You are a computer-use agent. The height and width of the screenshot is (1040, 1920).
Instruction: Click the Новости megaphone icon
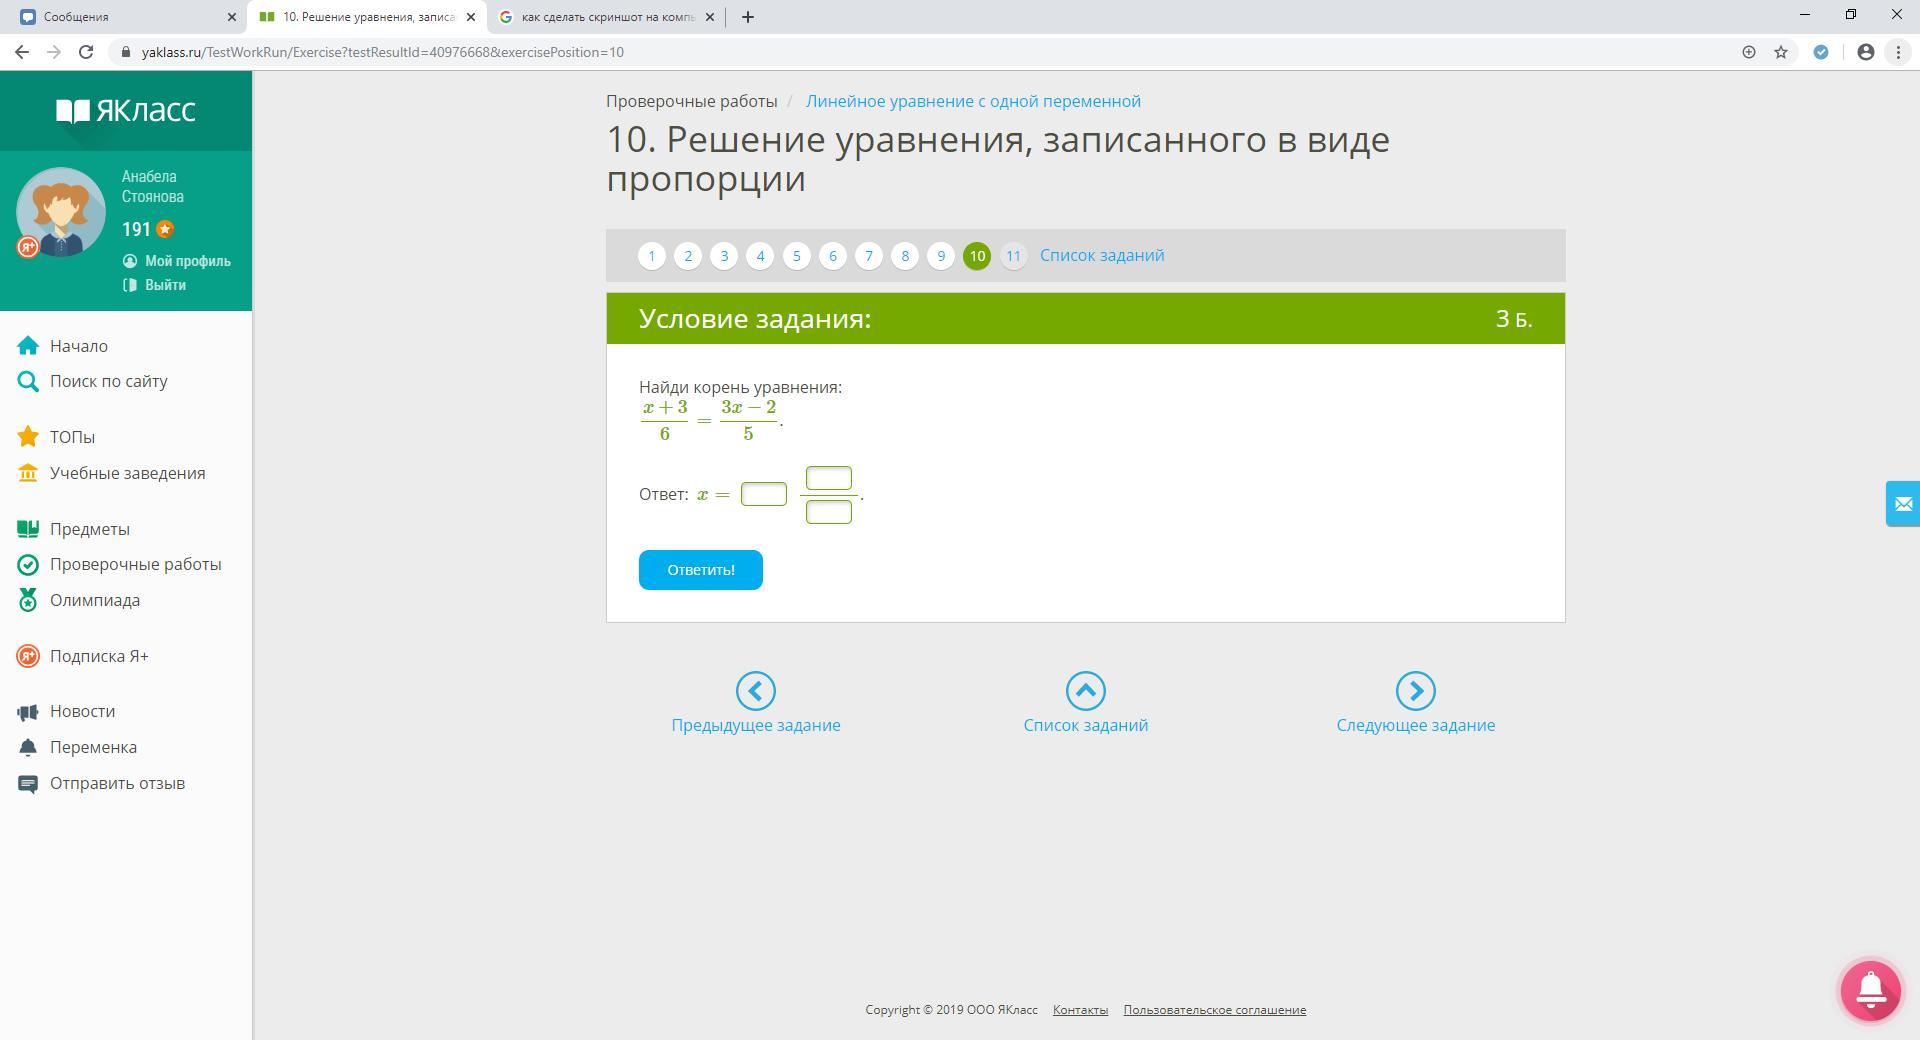pos(28,712)
